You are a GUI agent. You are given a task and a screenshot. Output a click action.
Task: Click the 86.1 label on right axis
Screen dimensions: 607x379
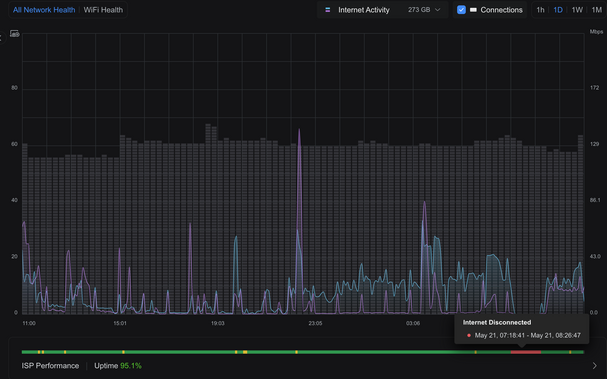coord(595,200)
